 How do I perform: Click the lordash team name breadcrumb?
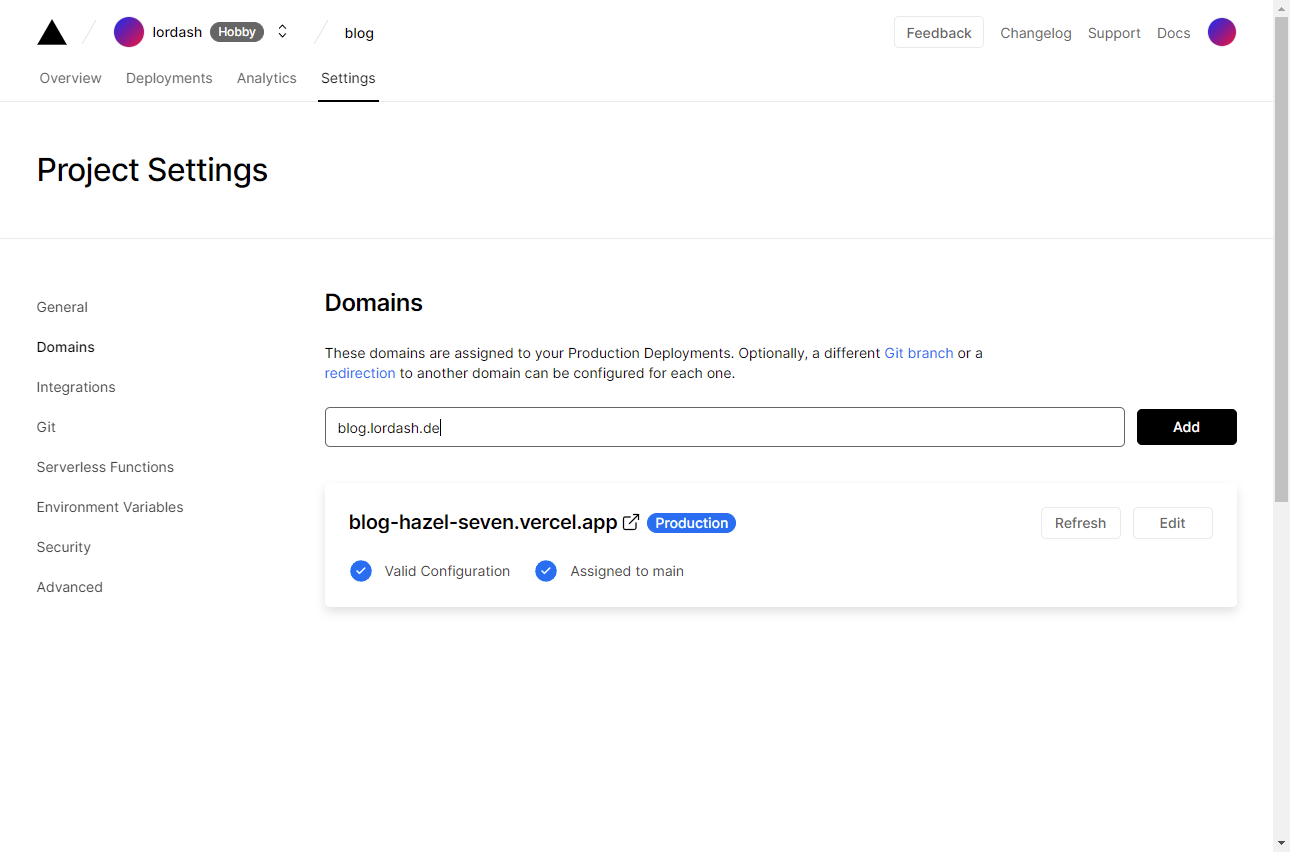(177, 32)
